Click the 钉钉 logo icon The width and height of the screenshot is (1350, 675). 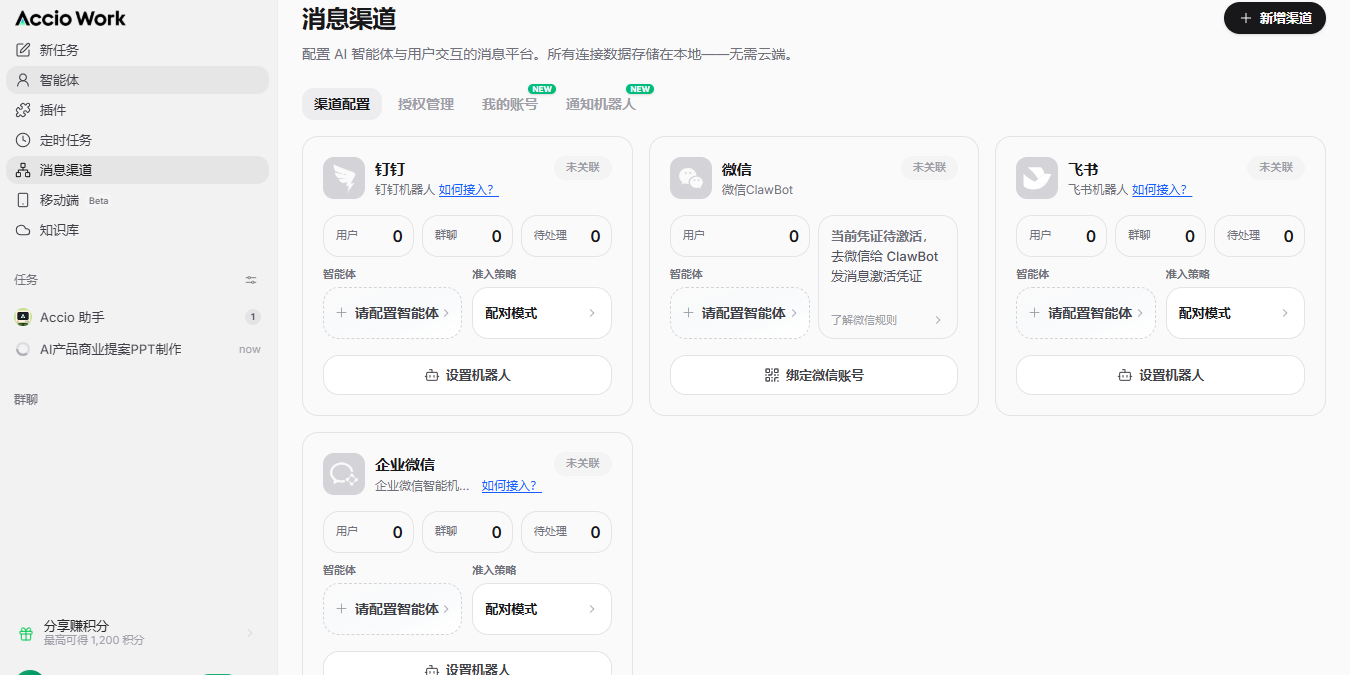point(344,178)
